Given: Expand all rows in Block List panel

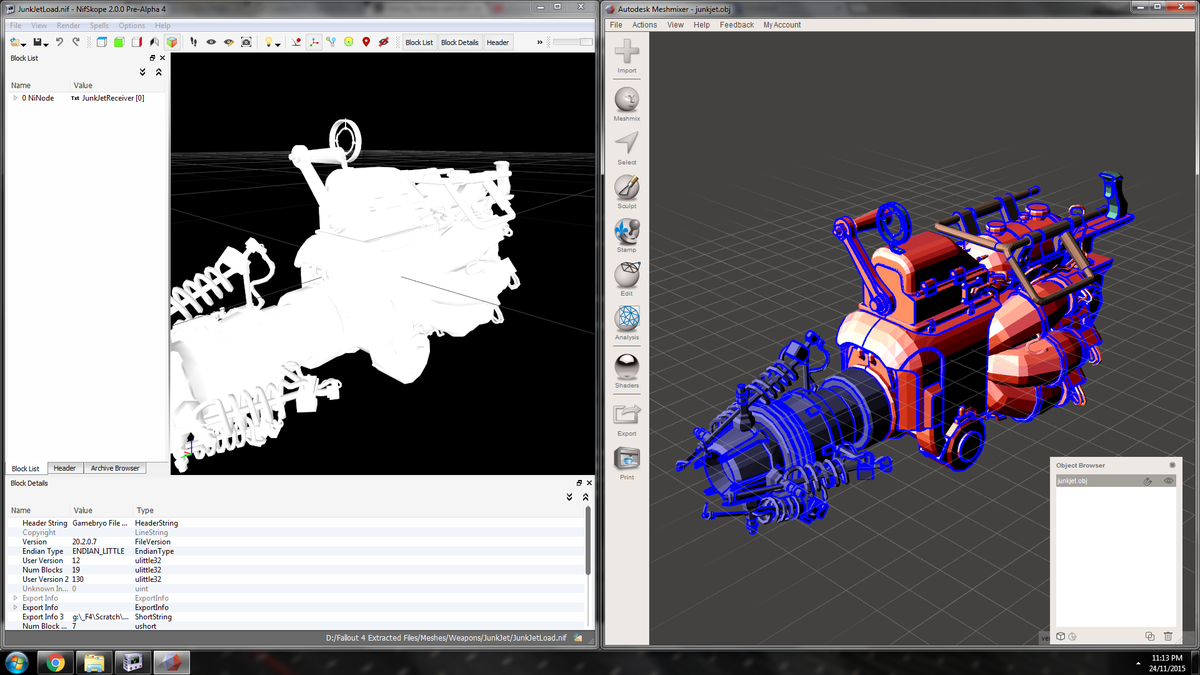Looking at the screenshot, I should pyautogui.click(x=142, y=72).
